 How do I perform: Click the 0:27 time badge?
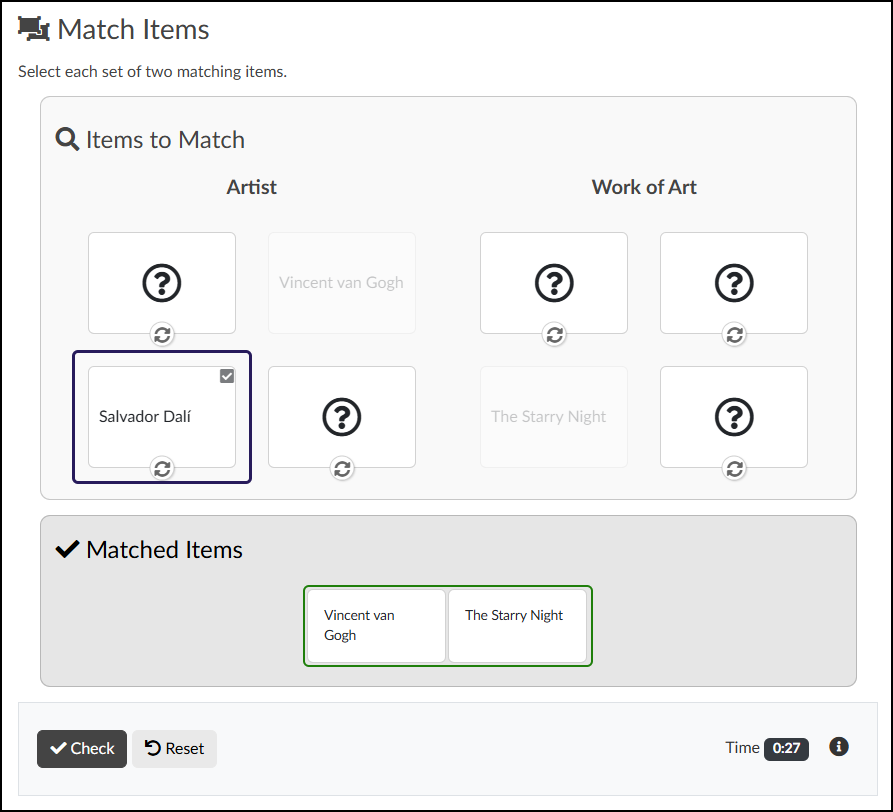(x=786, y=748)
